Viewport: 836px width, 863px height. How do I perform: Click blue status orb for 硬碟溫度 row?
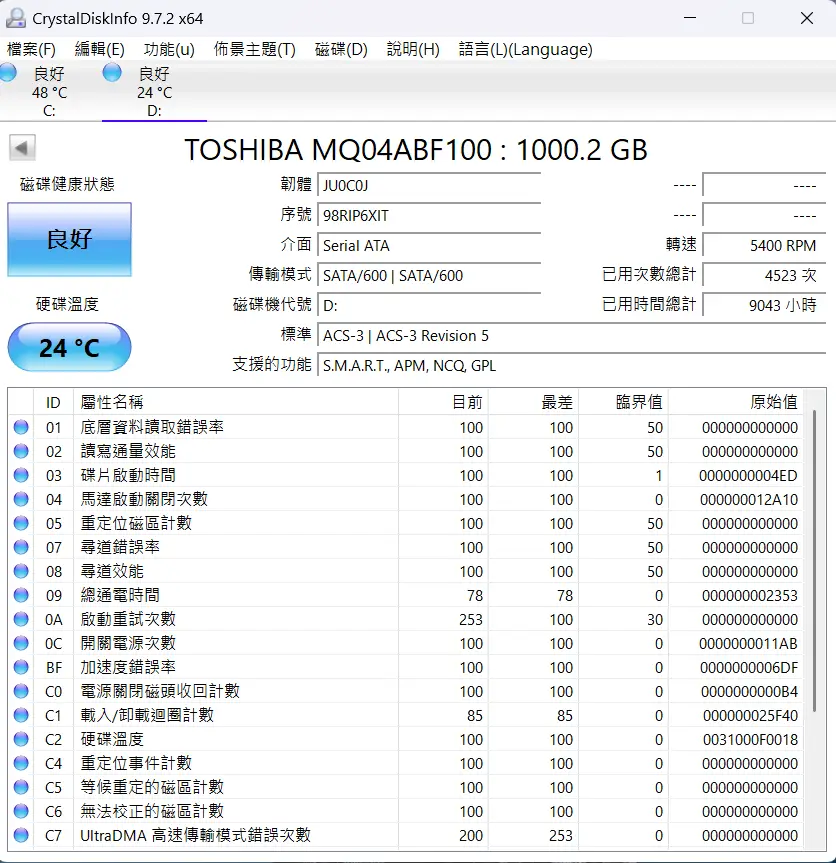coord(21,740)
